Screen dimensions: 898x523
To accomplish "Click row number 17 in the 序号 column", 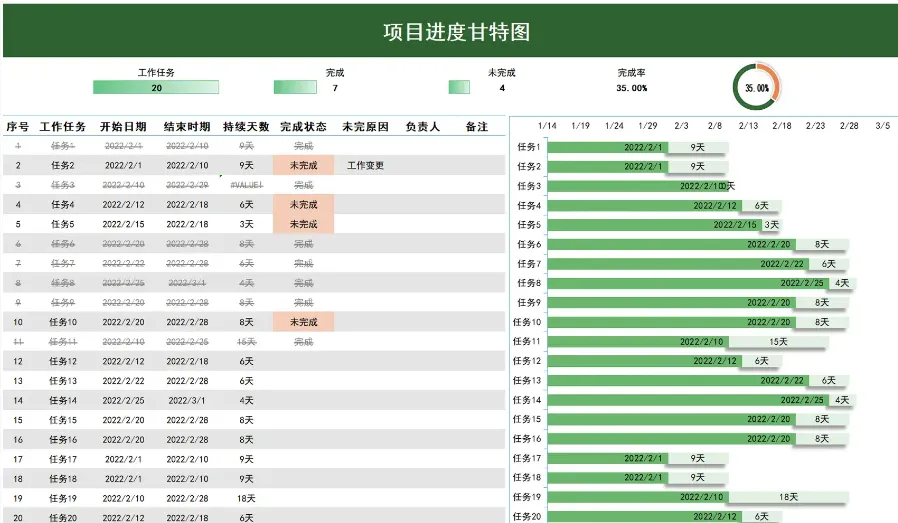I will [18, 459].
